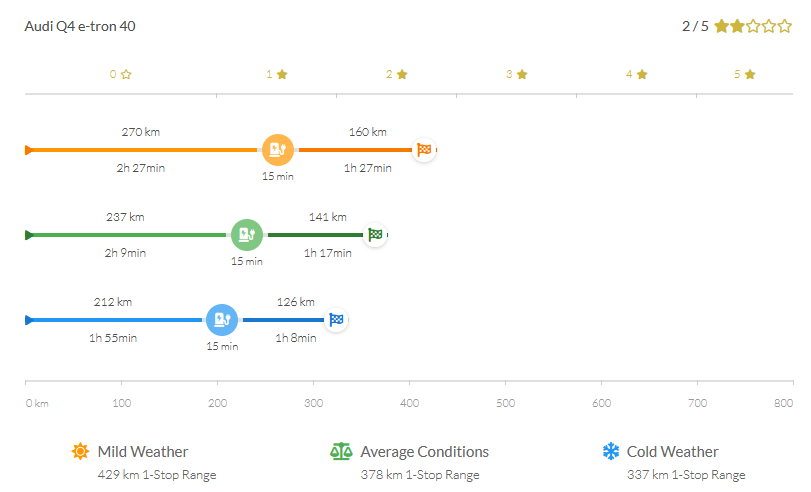Screen dimensions: 811x492
Task: Click the blue start arrow marker
Action: point(29,320)
